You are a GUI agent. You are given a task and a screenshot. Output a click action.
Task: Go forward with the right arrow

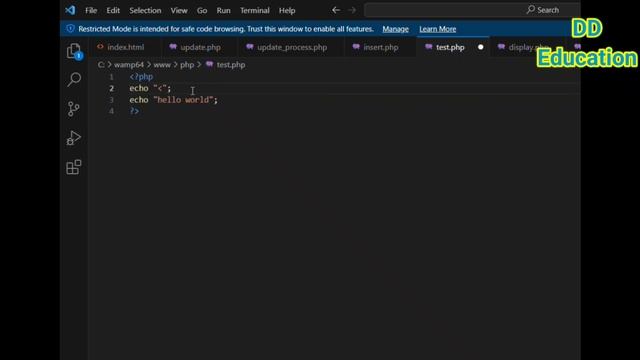(352, 10)
